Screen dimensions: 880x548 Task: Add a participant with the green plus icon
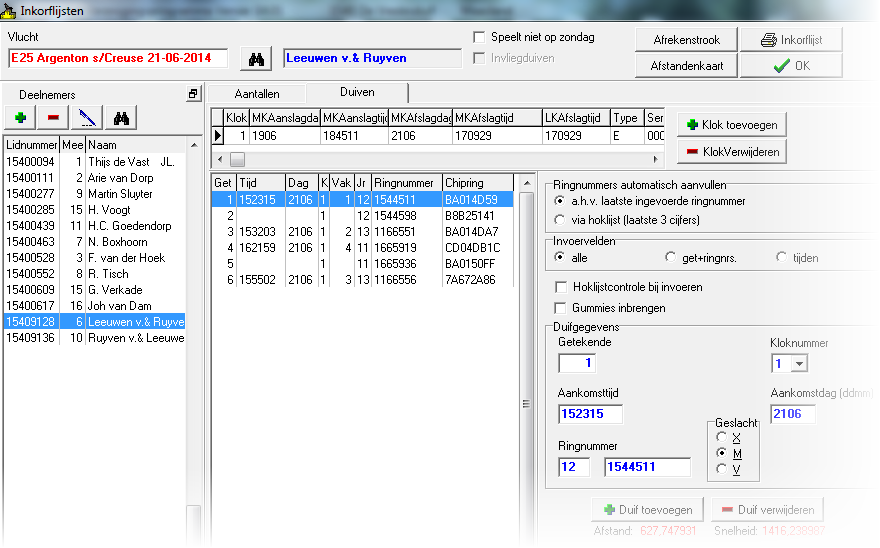coord(20,117)
